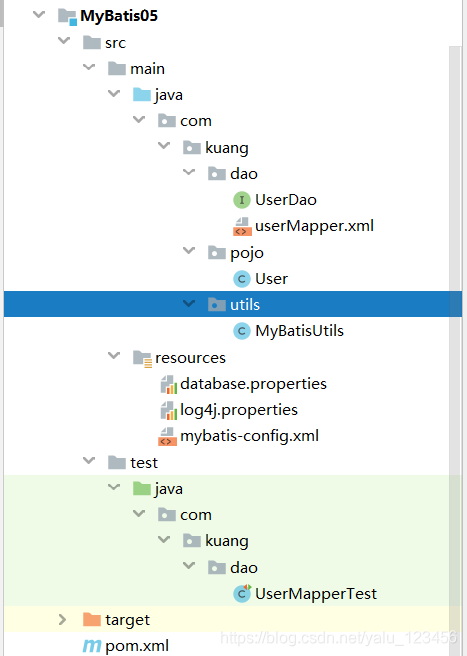Collapse the kuang package under test

[164, 540]
